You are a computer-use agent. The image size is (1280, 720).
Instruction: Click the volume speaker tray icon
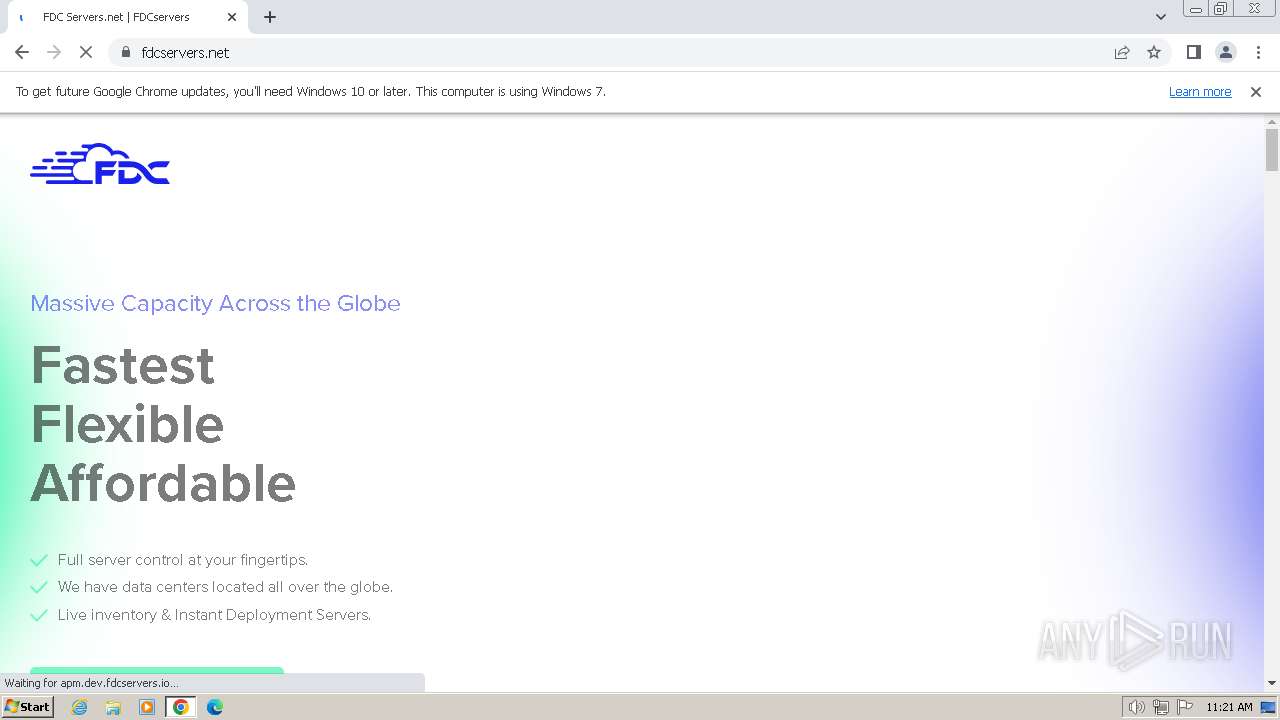click(x=1136, y=707)
